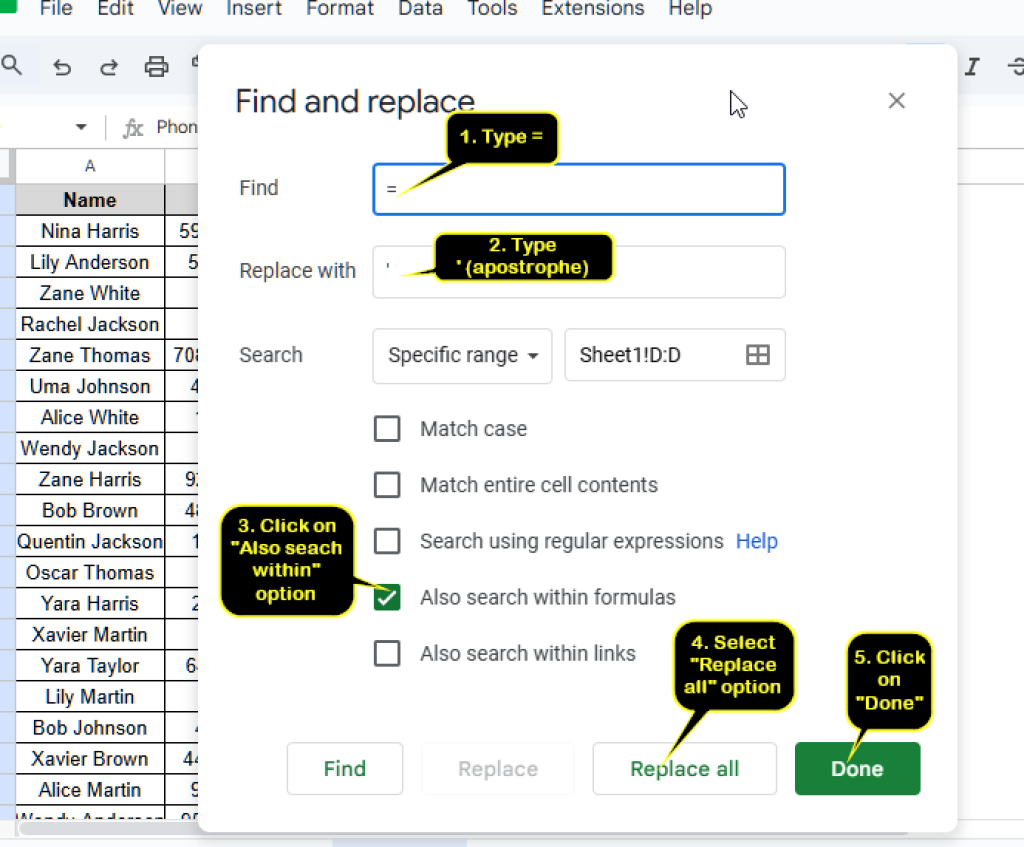Check Match entire cell contents
The image size is (1024, 847).
(387, 485)
